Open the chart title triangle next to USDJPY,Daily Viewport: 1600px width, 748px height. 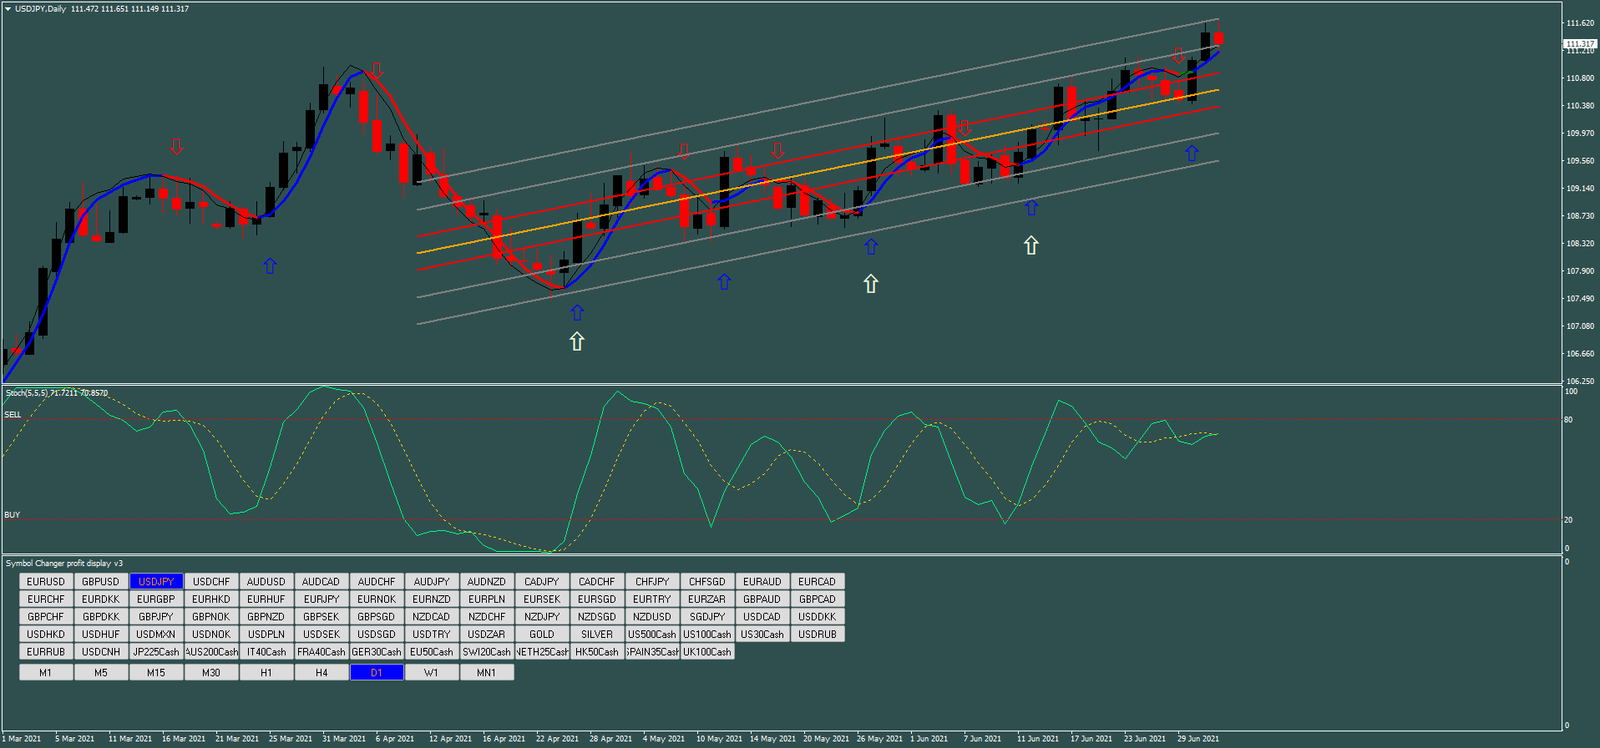click(8, 9)
